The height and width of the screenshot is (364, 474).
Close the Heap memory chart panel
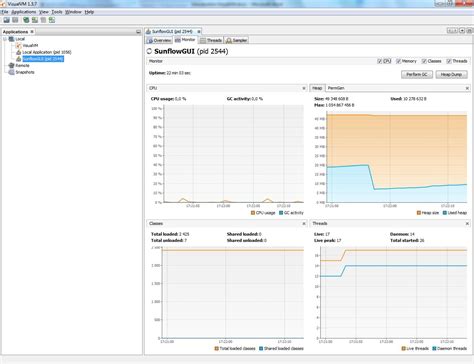[x=467, y=88]
